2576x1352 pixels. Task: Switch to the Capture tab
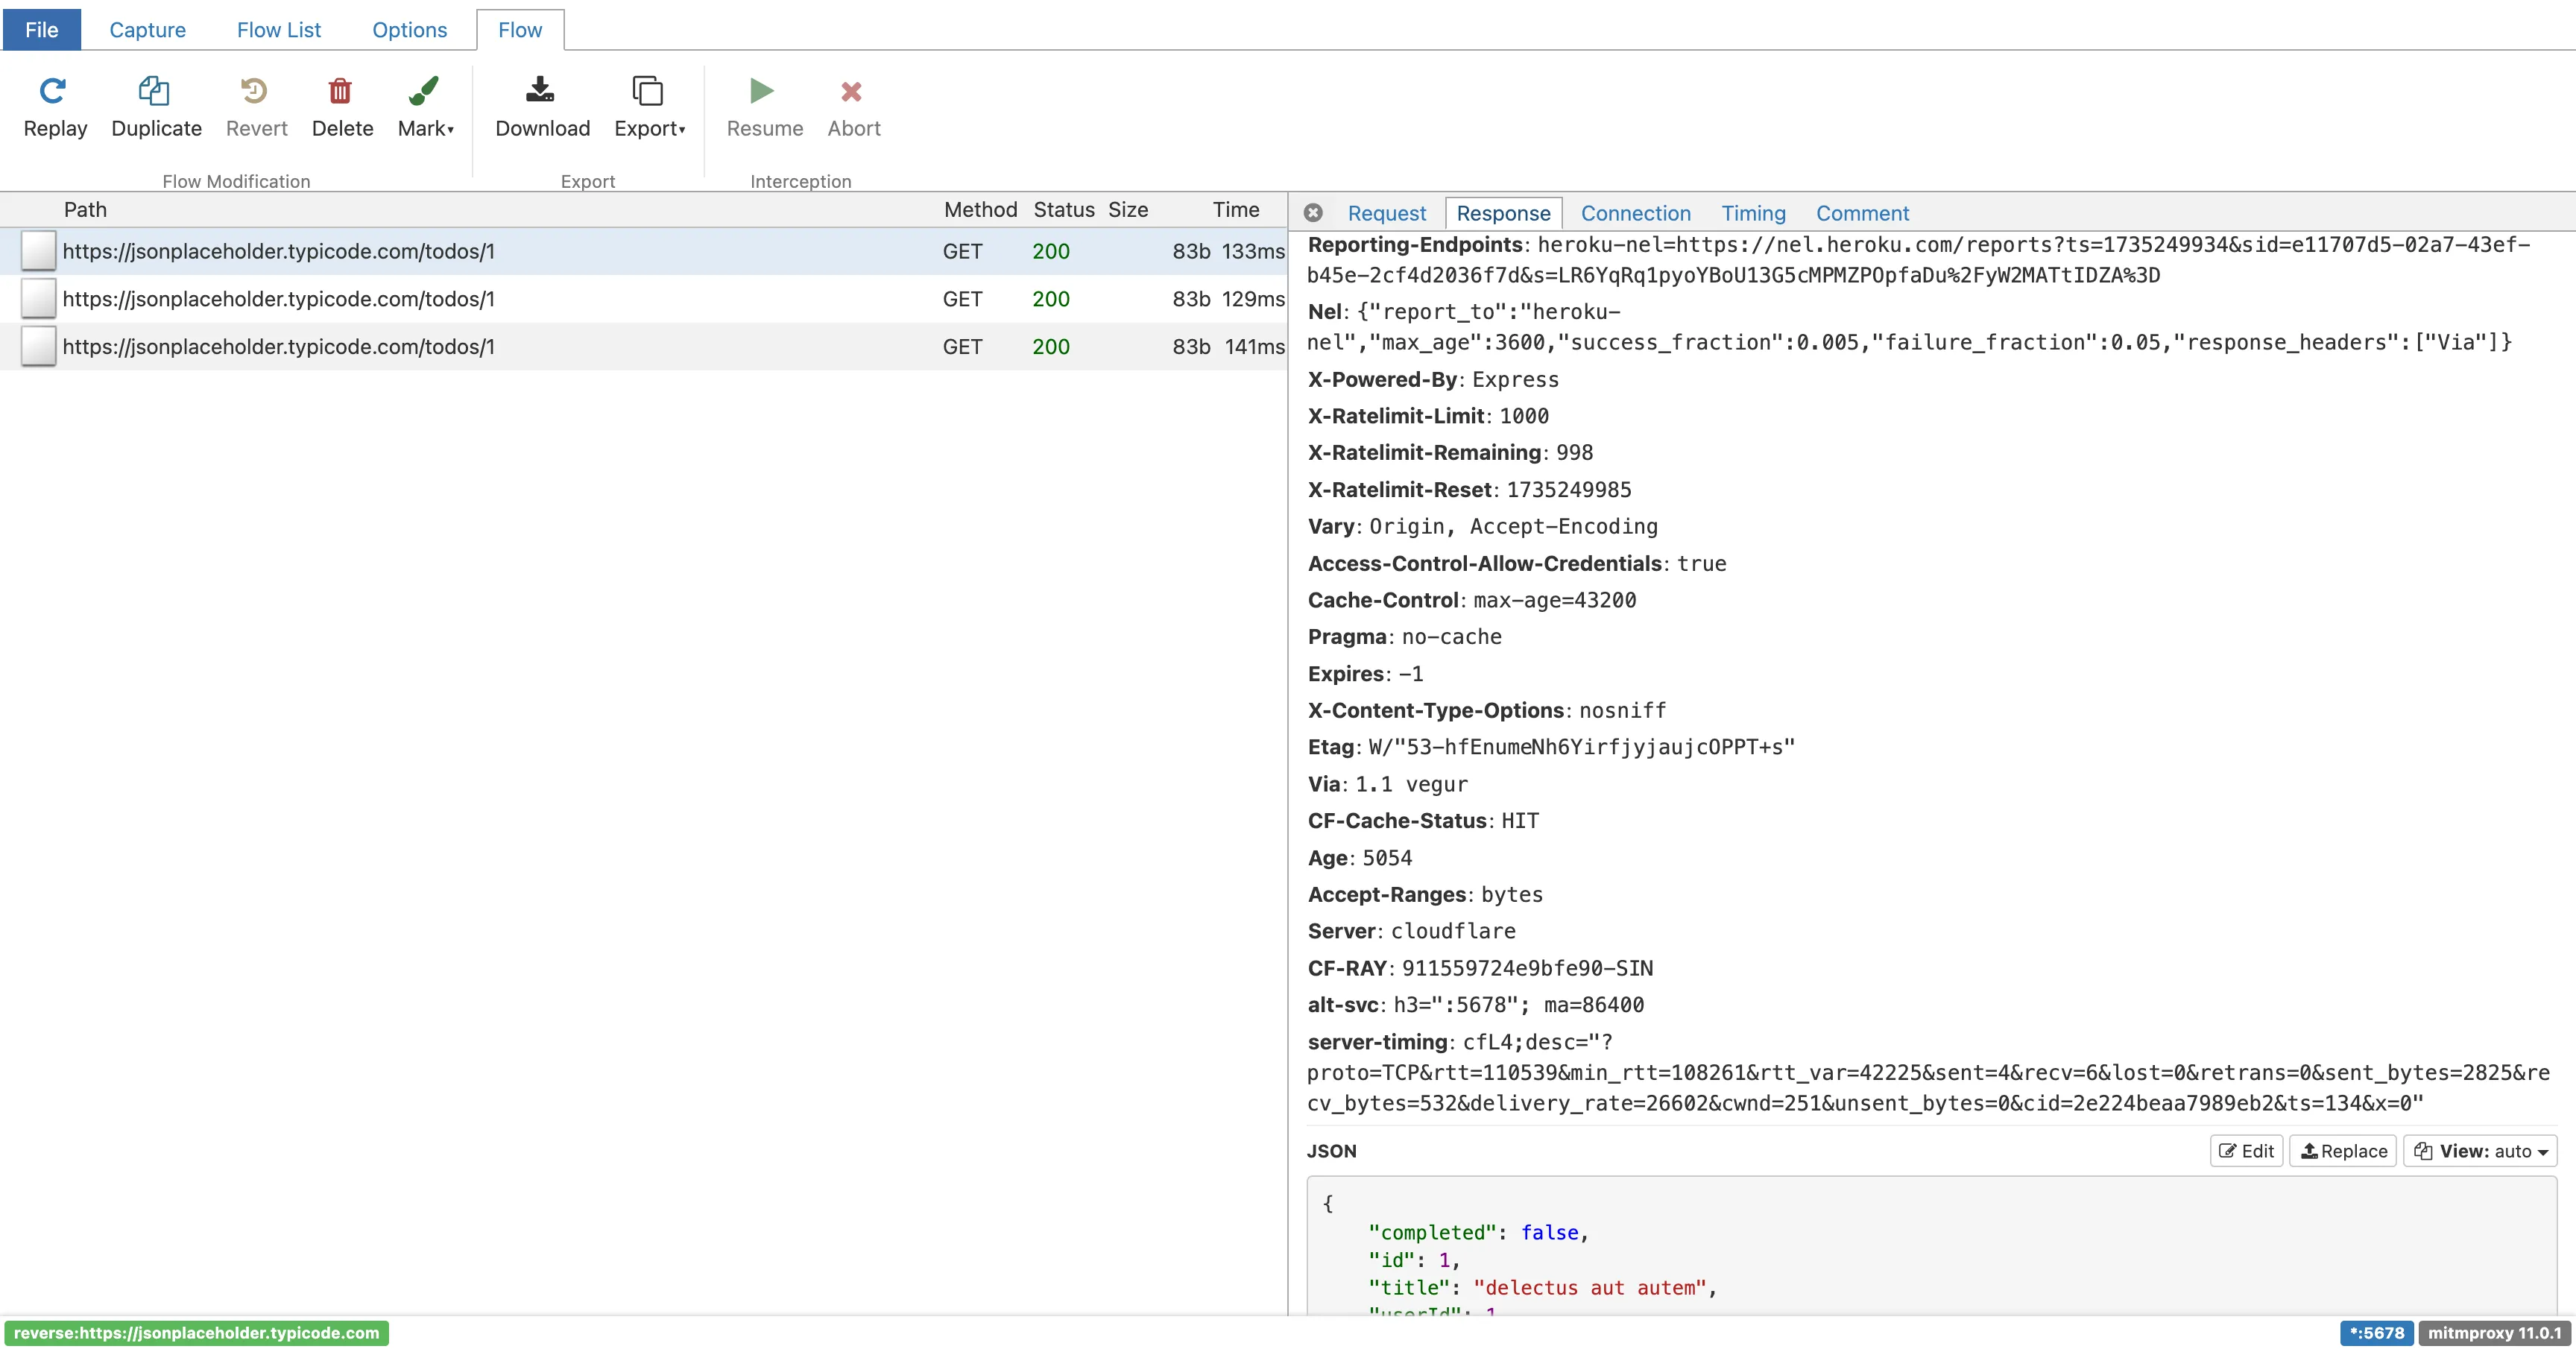(147, 30)
